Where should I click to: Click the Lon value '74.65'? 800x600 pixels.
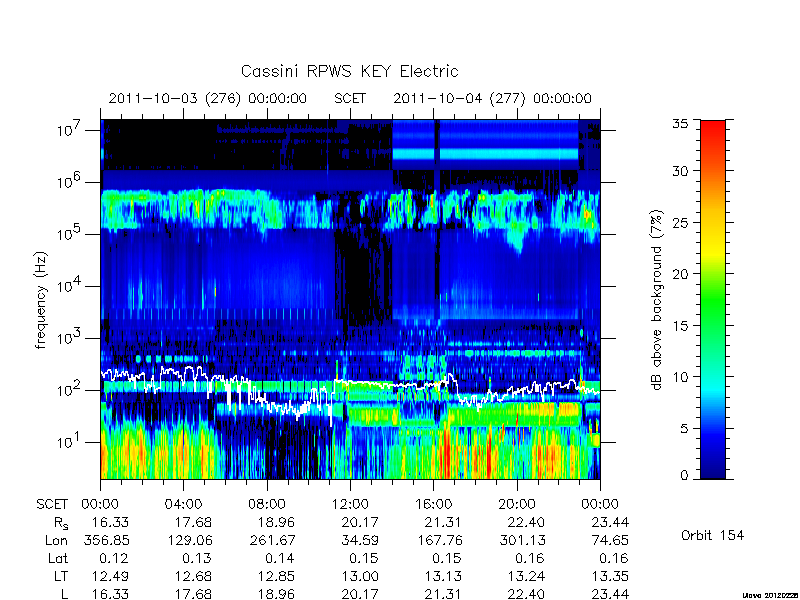tap(610, 540)
